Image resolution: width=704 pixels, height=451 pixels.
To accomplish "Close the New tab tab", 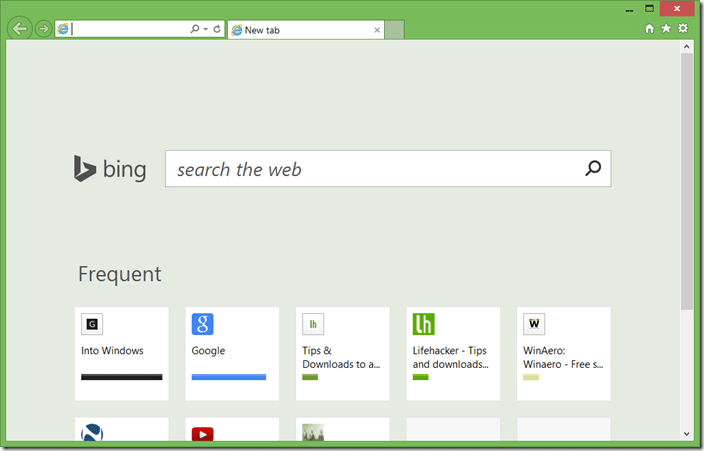I will click(377, 30).
